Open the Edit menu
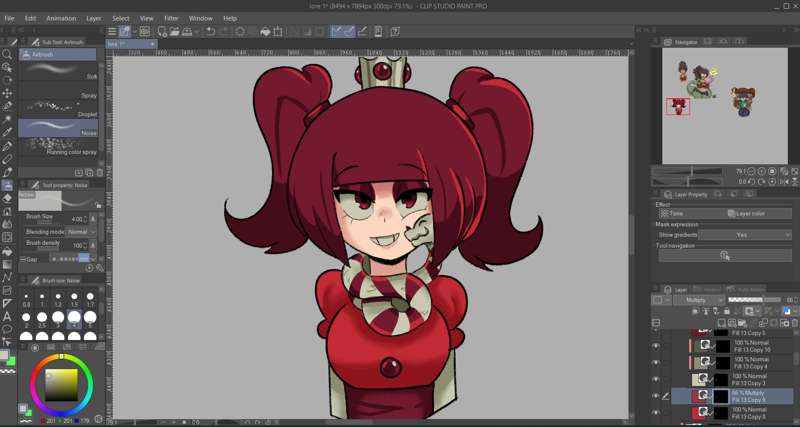The height and width of the screenshot is (427, 800). (x=31, y=18)
